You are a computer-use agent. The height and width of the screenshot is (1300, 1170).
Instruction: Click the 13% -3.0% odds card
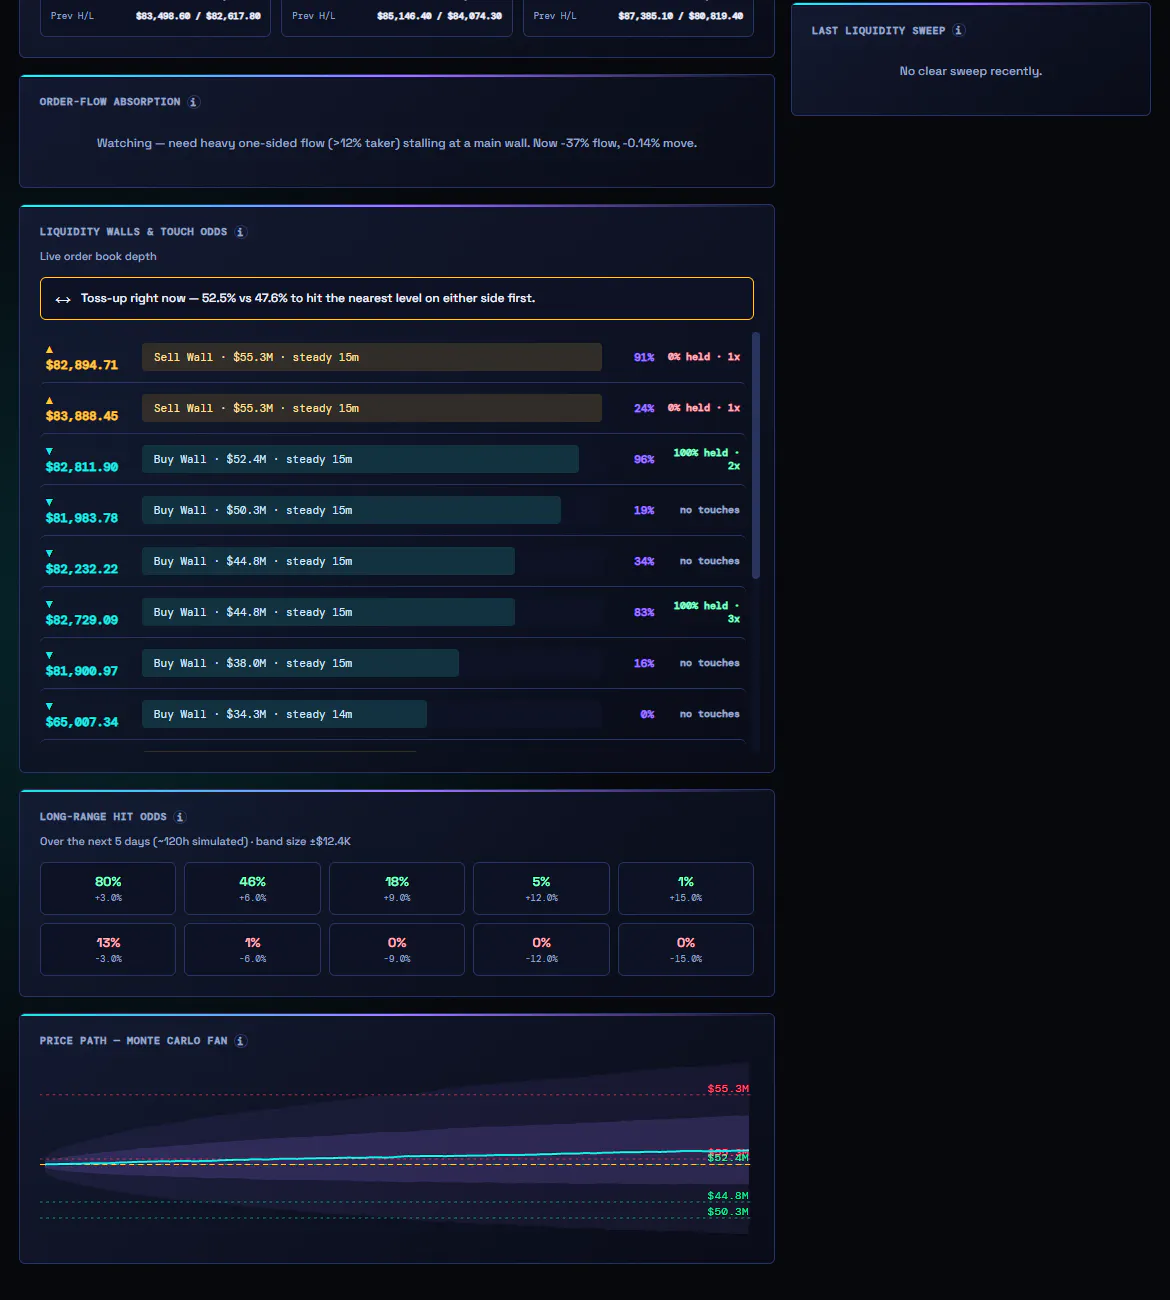[108, 949]
